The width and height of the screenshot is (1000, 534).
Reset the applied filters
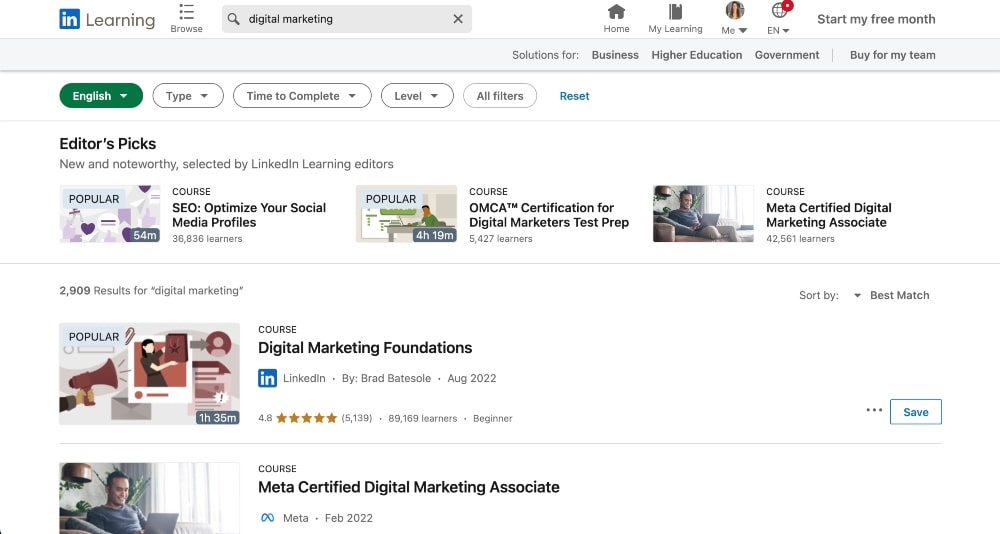point(574,96)
